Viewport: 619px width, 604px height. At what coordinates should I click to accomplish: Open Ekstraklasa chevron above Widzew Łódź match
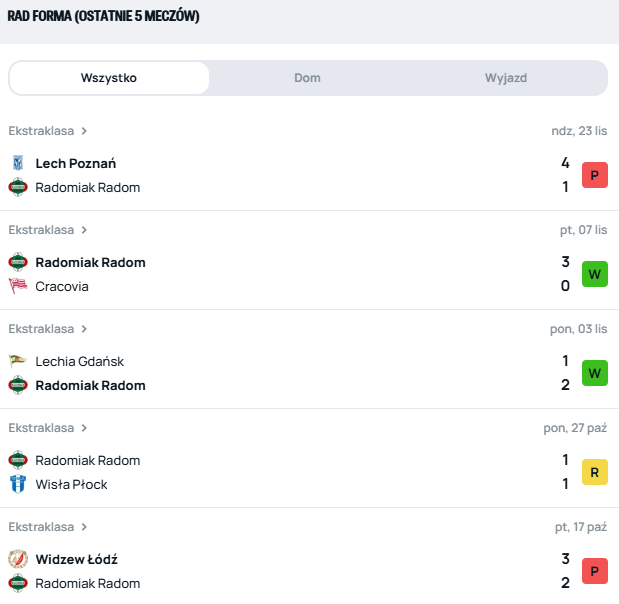point(84,527)
